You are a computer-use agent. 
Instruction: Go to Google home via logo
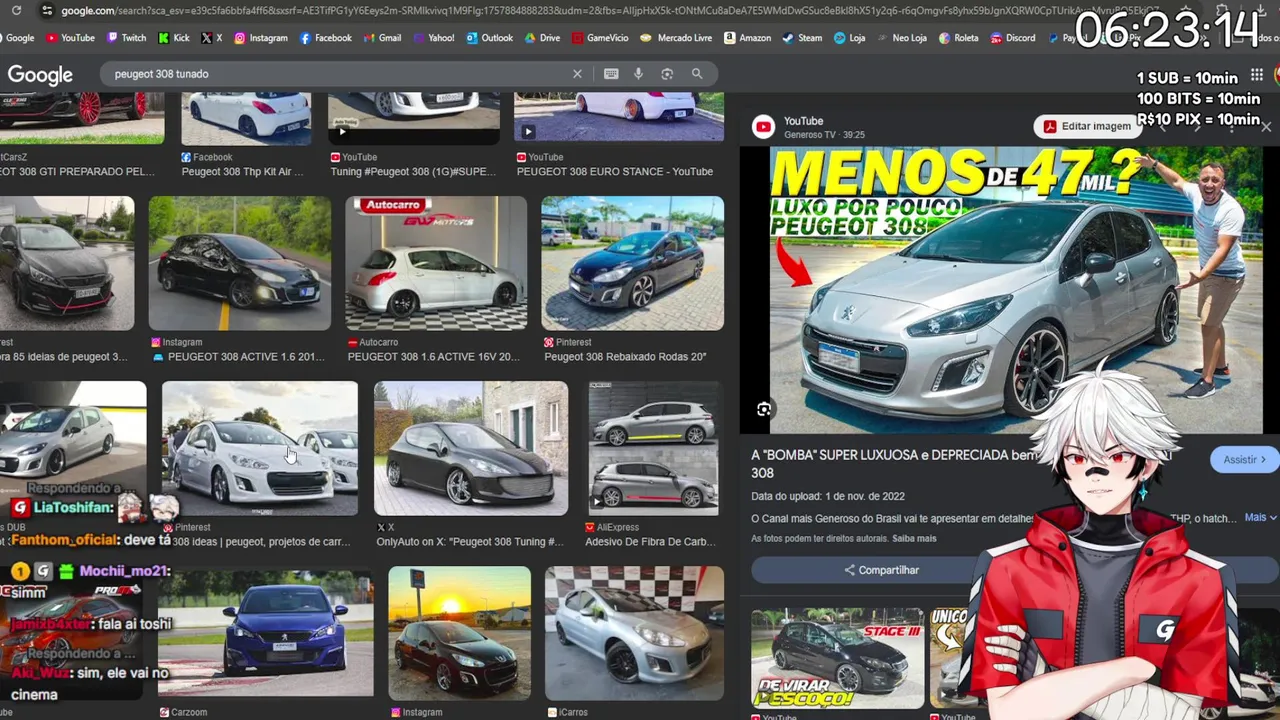(40, 75)
